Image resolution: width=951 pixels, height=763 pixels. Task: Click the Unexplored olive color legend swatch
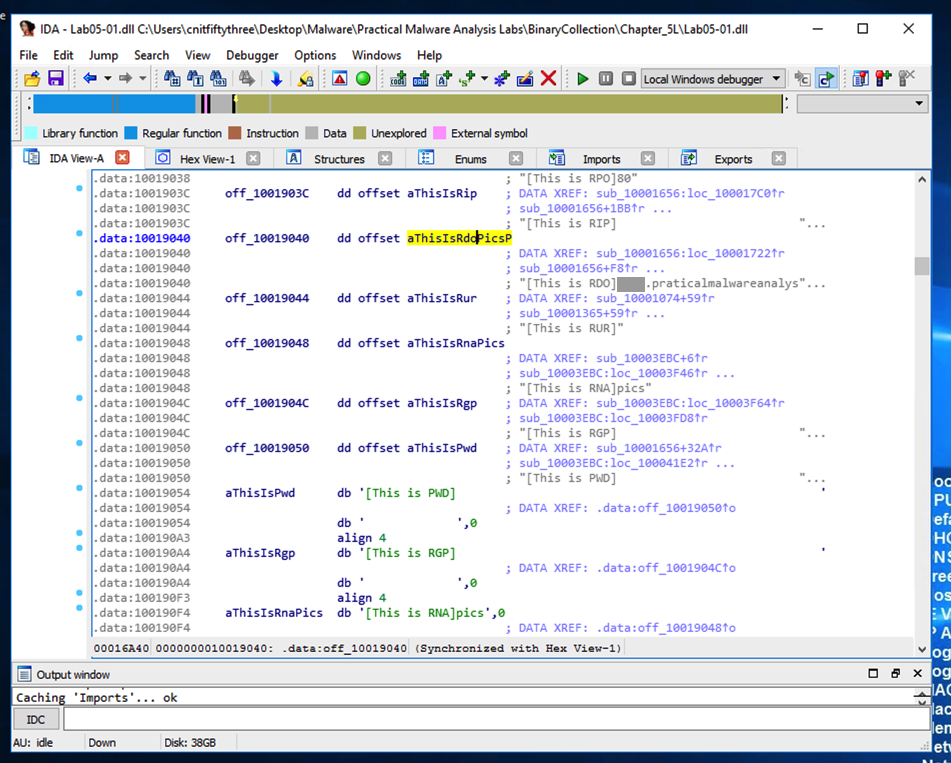point(359,133)
